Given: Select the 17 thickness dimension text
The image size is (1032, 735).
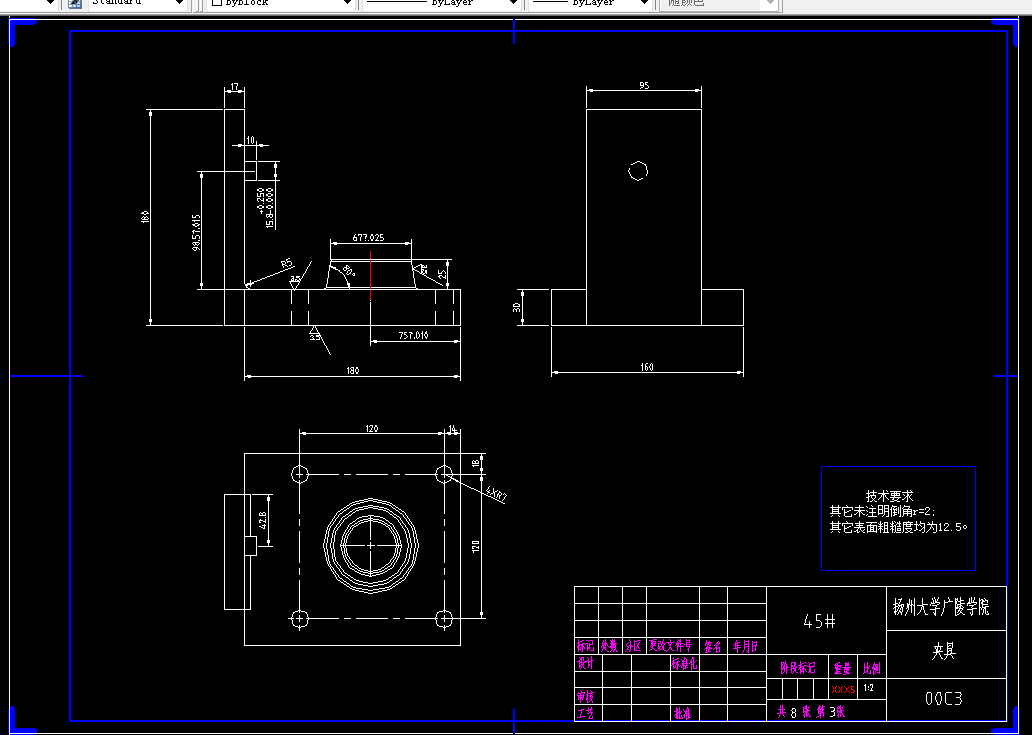Looking at the screenshot, I should coord(234,87).
